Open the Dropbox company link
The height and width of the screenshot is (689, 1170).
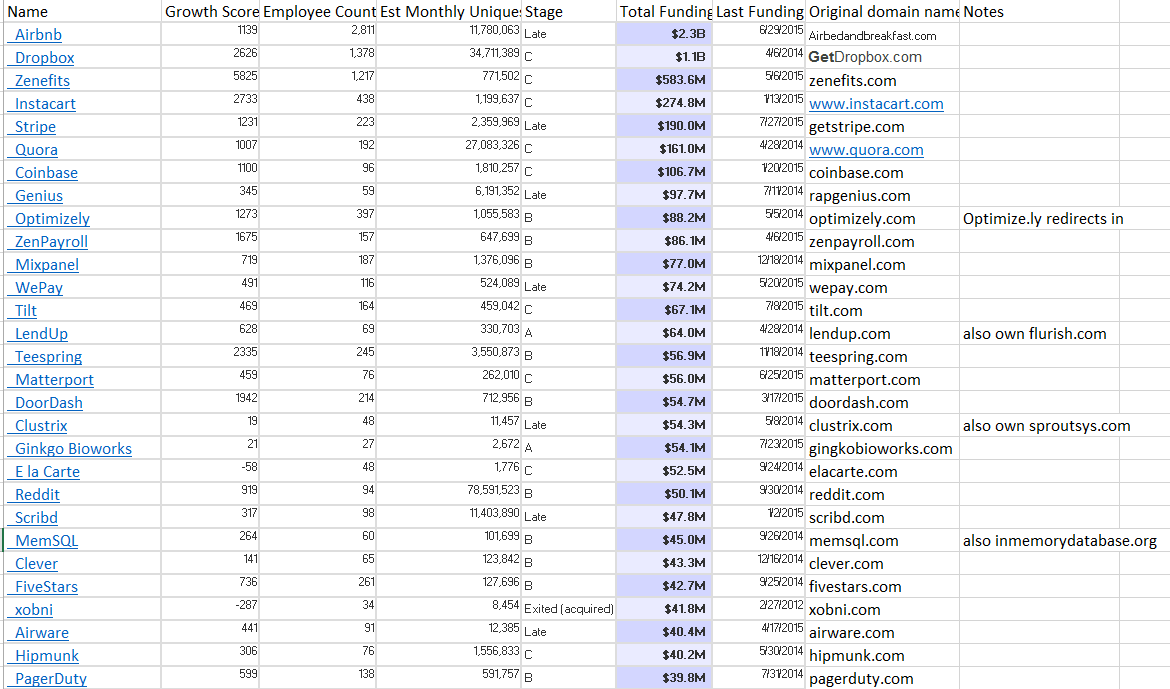coord(45,58)
